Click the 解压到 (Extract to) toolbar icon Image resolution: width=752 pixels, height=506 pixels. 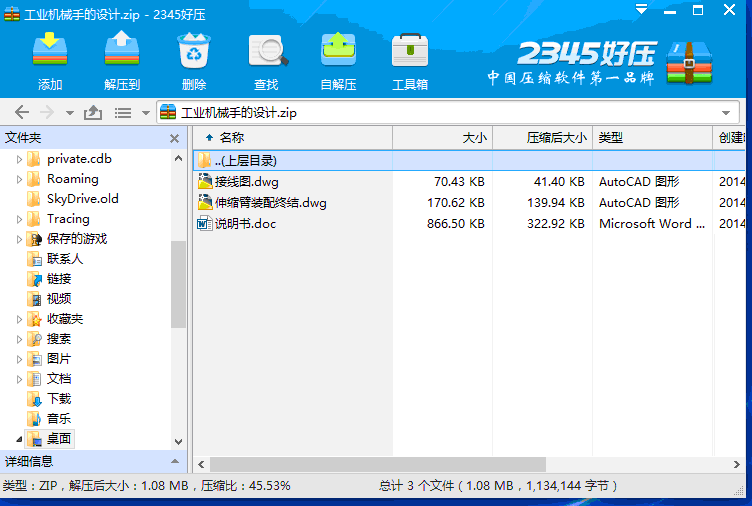(122, 49)
